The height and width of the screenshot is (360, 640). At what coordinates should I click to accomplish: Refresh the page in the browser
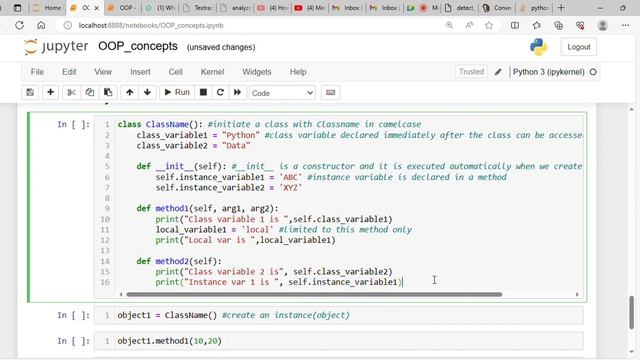pos(19,25)
